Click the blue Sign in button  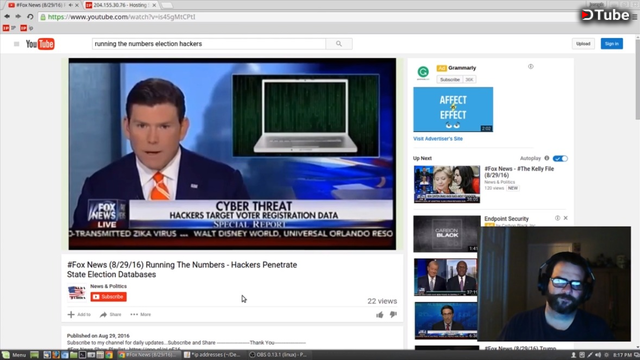tap(611, 44)
